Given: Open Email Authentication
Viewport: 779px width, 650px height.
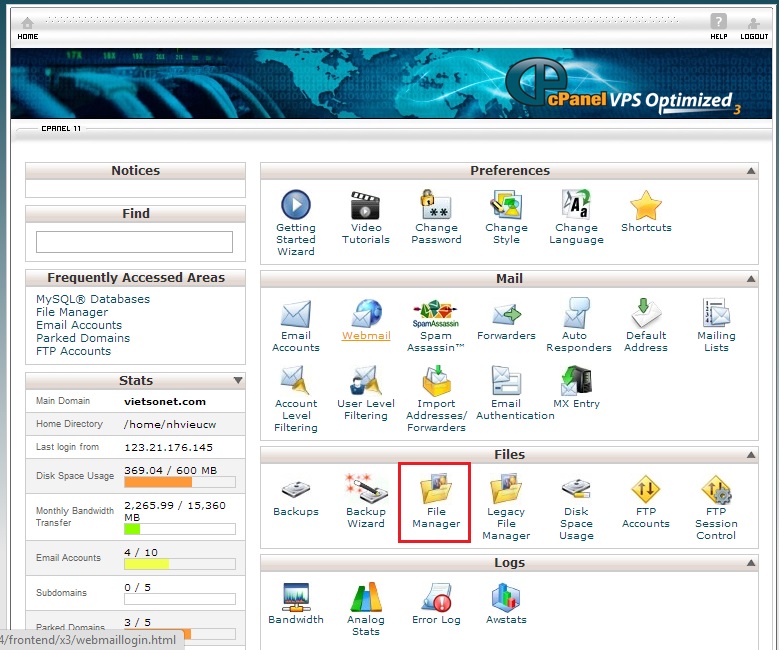Looking at the screenshot, I should 515,394.
